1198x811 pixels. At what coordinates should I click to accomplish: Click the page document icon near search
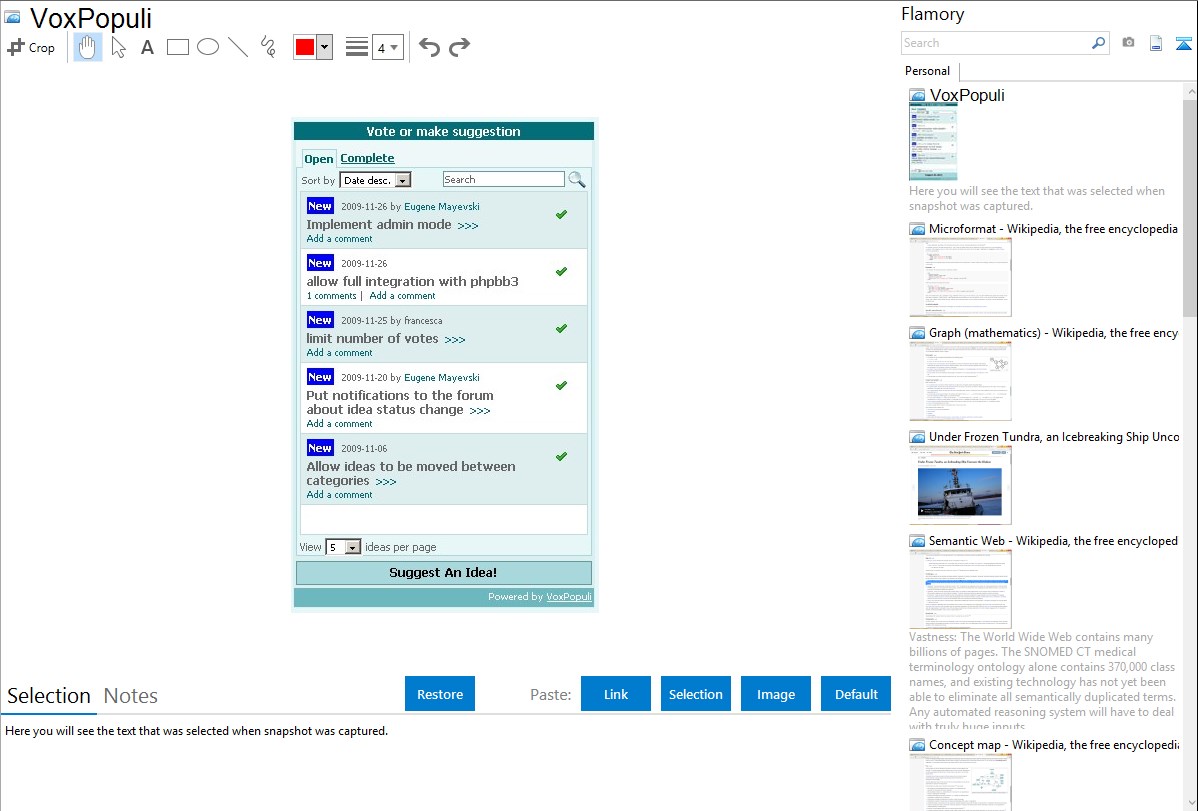1156,43
